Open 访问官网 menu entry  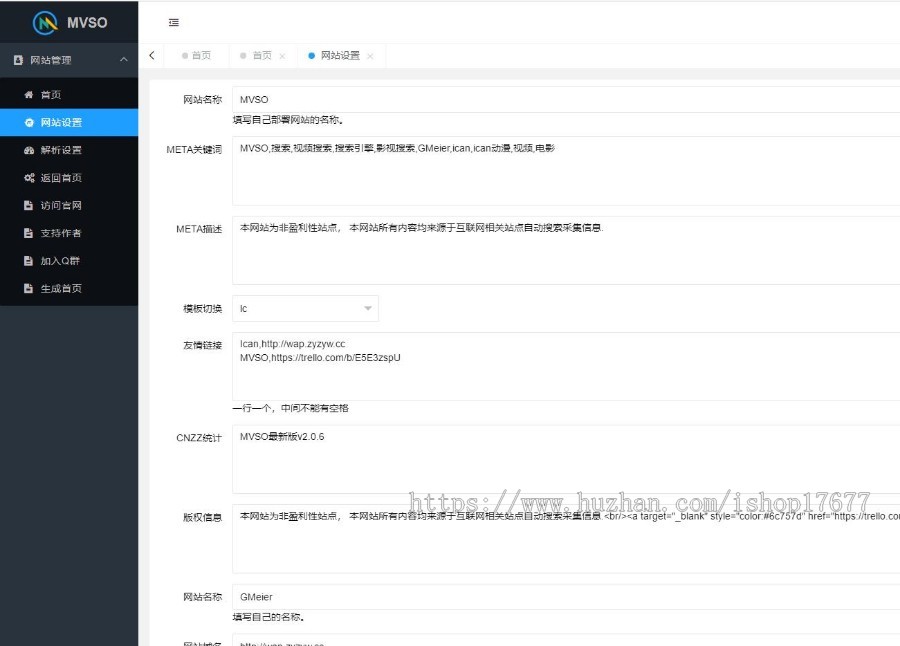tap(69, 205)
